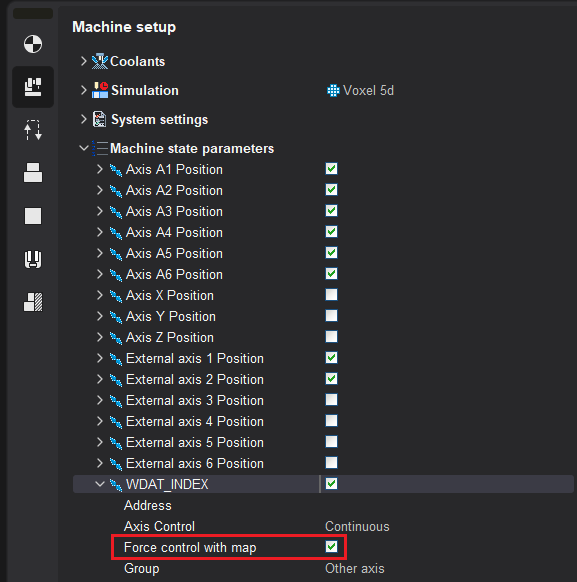This screenshot has width=577, height=582.
Task: Click the Address value field
Action: click(x=449, y=505)
